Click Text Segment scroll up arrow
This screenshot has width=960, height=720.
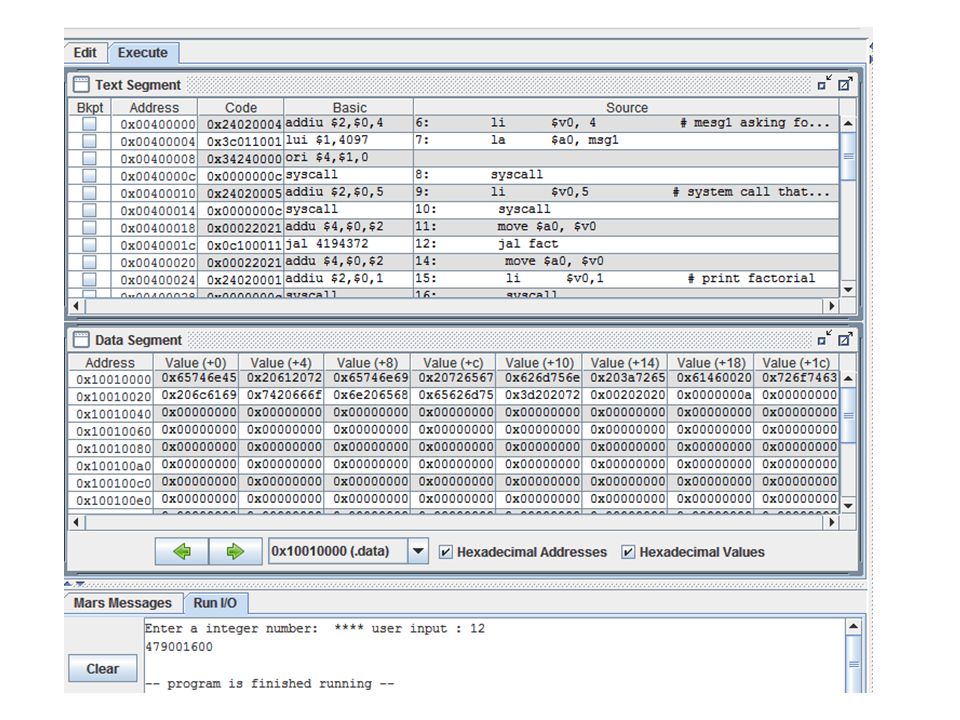[848, 123]
